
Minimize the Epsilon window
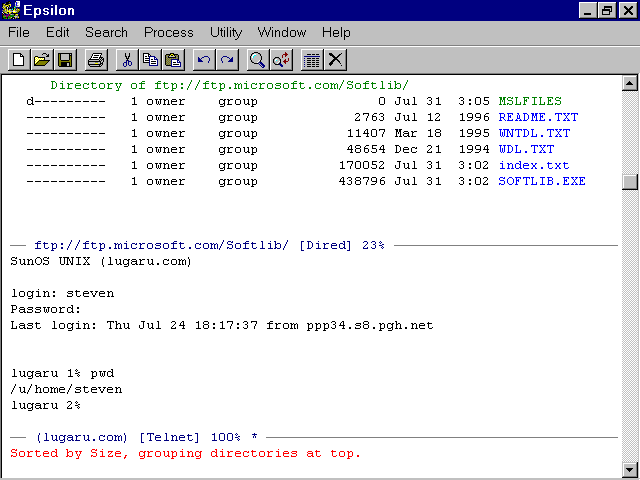(x=588, y=10)
